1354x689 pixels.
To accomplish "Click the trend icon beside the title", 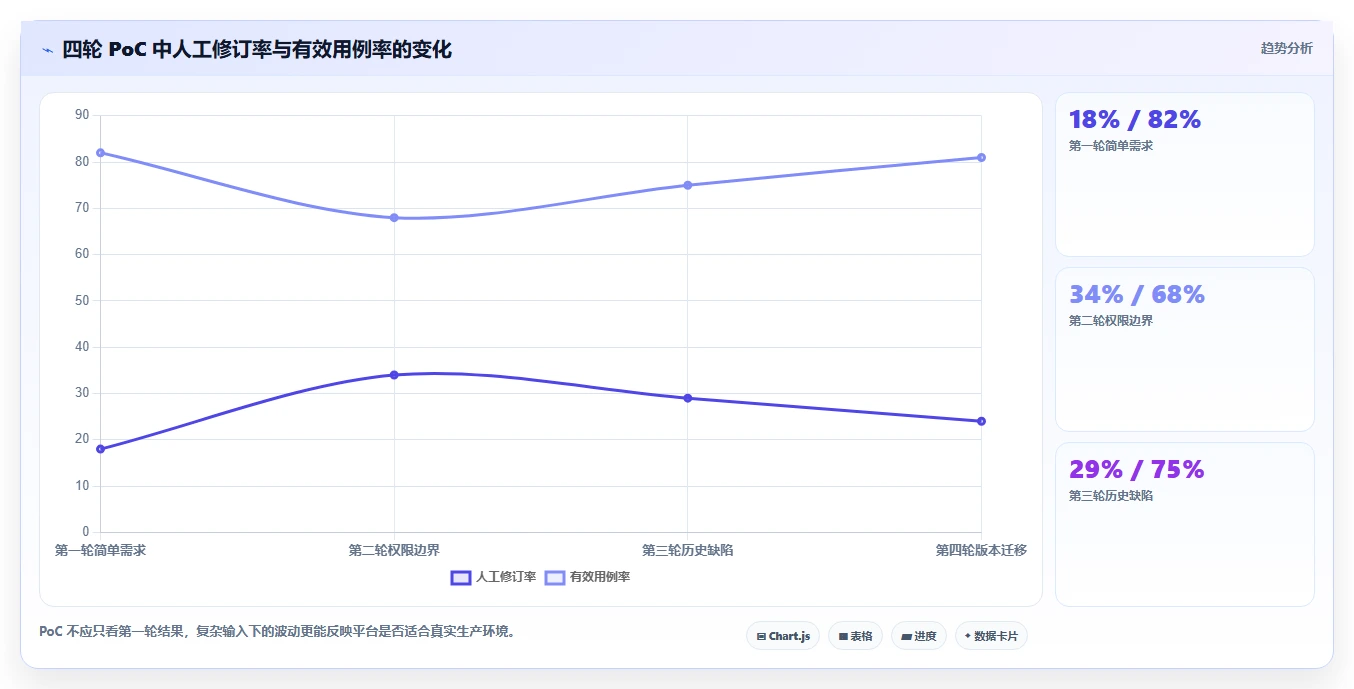I will [47, 50].
